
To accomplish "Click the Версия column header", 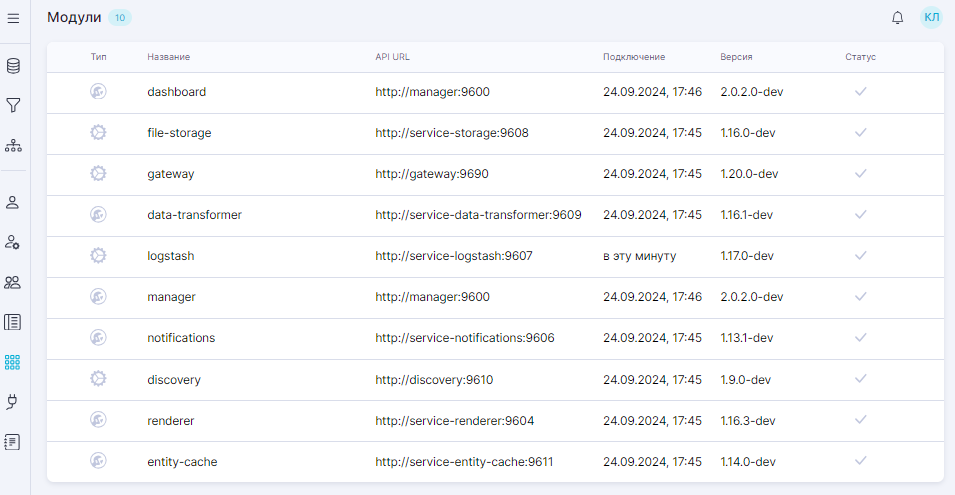I will coord(736,57).
